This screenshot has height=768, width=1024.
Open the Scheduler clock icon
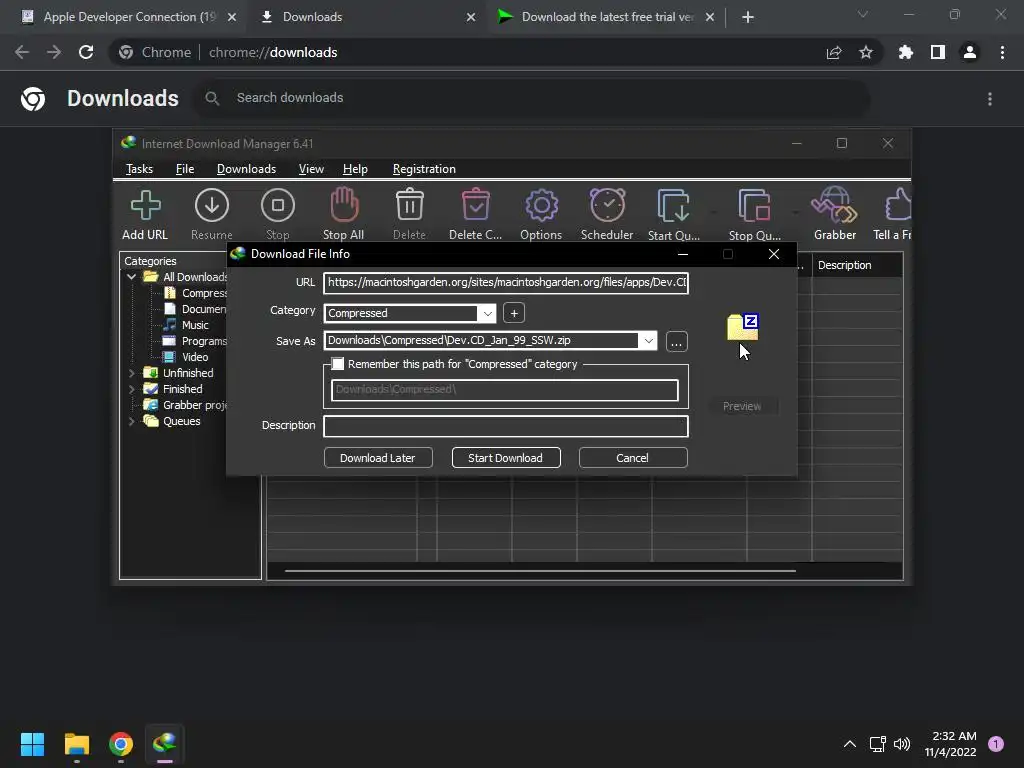pyautogui.click(x=607, y=205)
